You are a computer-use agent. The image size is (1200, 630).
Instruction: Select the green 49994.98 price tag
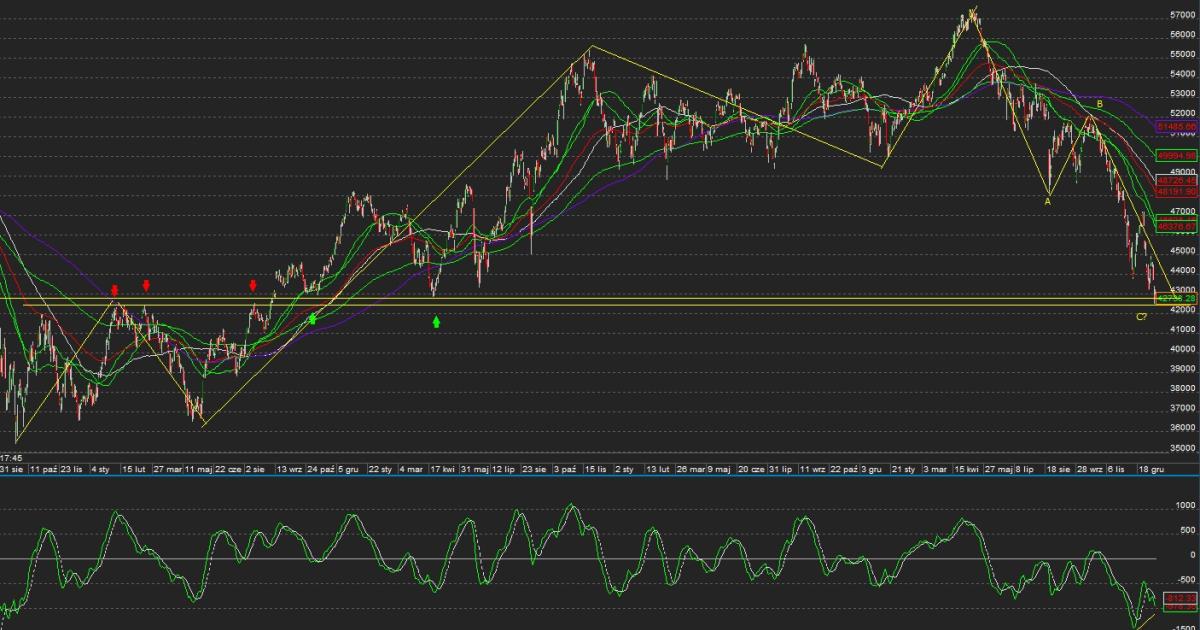click(x=1176, y=156)
